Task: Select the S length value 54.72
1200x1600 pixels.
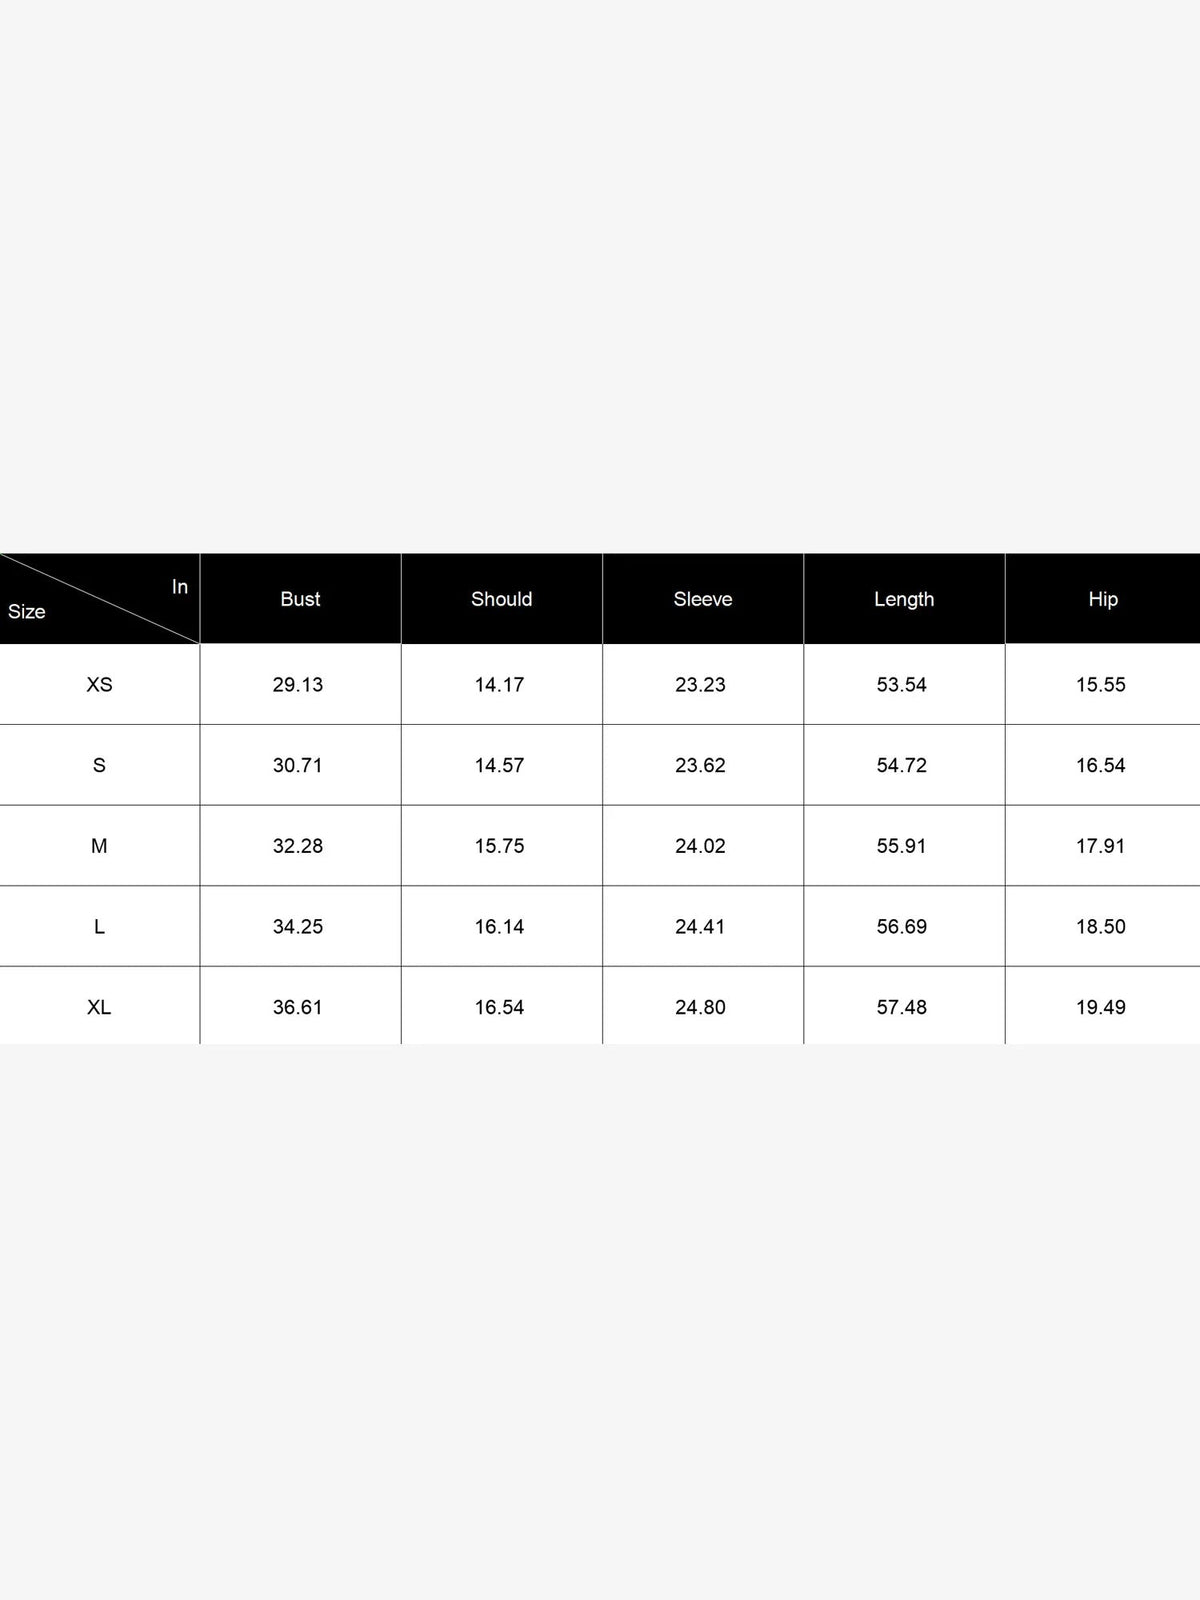Action: tap(902, 765)
